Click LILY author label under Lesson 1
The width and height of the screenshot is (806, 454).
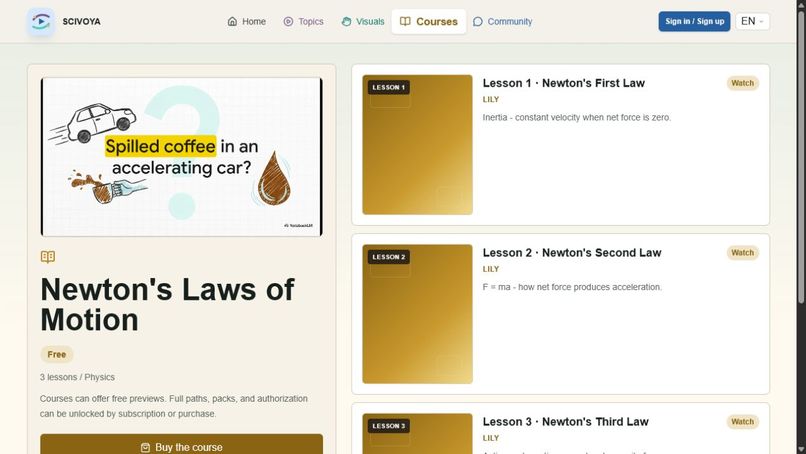coord(490,100)
